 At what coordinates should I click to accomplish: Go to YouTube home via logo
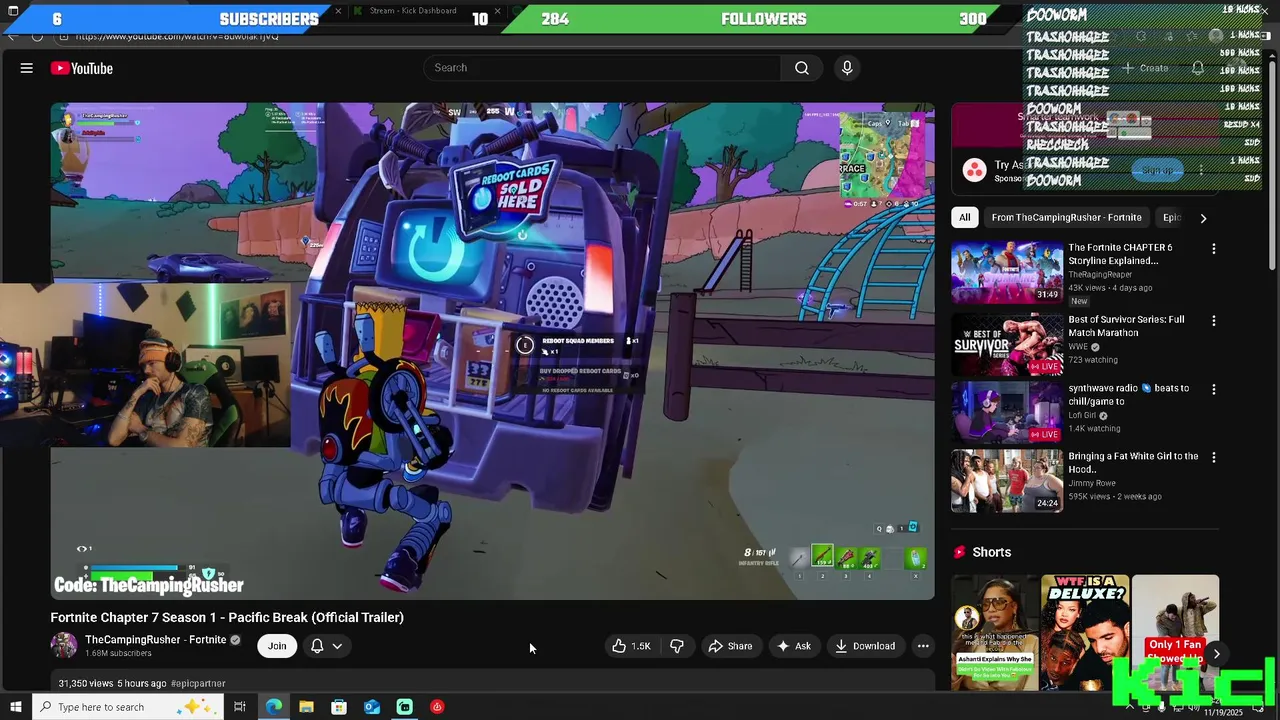coord(82,68)
